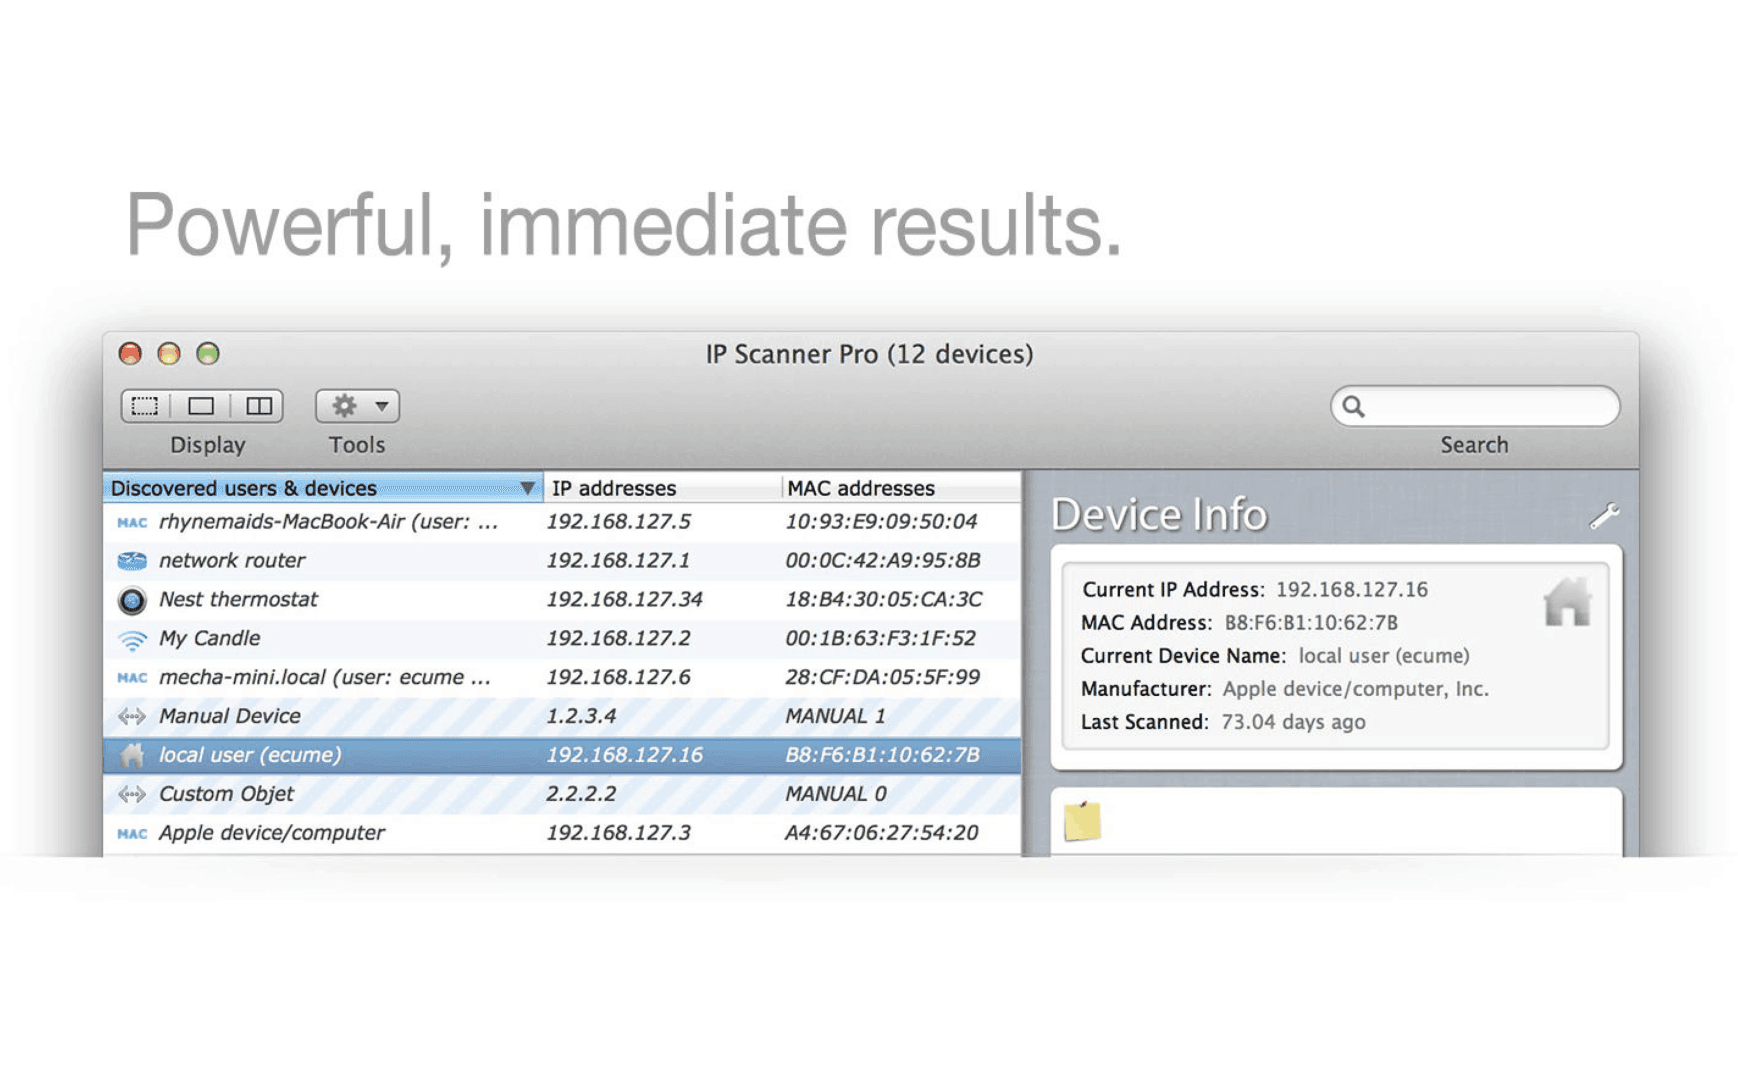Click IP address 192.168.127.5 cell
Image resolution: width=1738 pixels, height=1084 pixels.
tap(618, 522)
